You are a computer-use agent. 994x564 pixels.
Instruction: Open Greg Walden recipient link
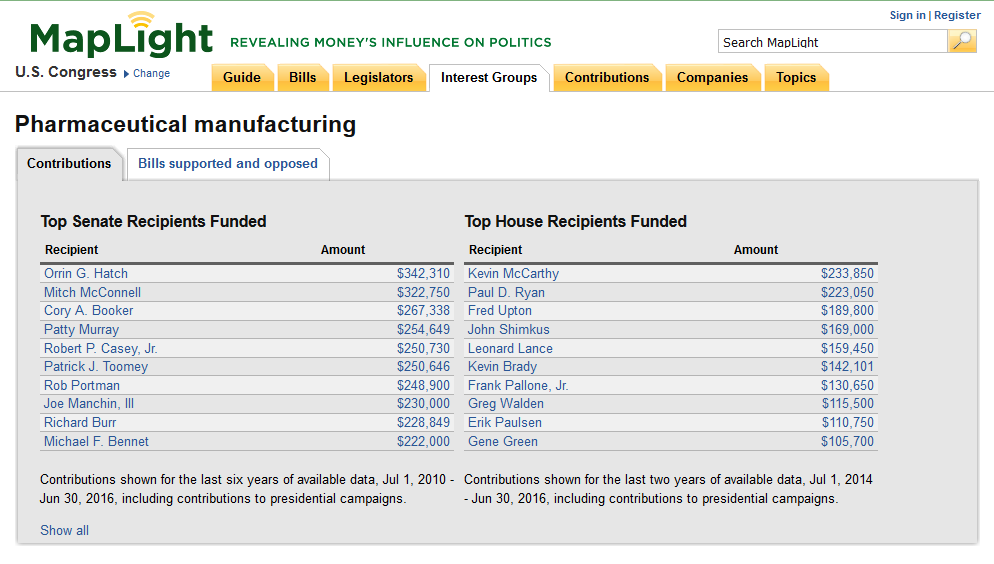point(506,404)
